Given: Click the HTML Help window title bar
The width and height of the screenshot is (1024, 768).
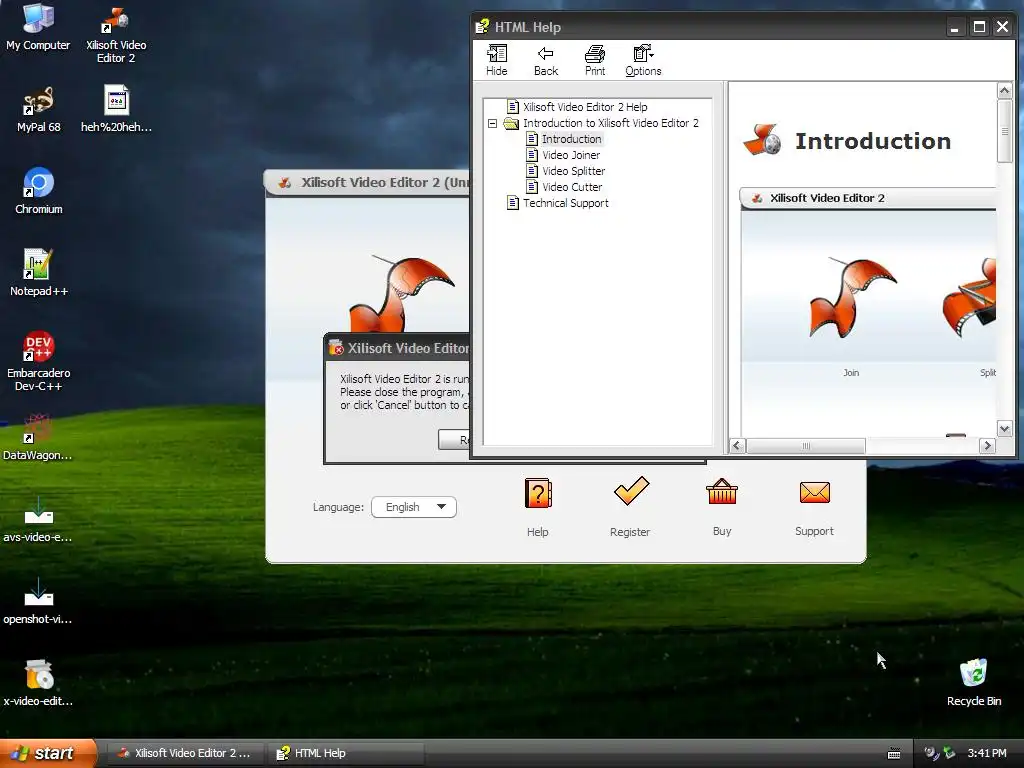Looking at the screenshot, I should point(708,27).
